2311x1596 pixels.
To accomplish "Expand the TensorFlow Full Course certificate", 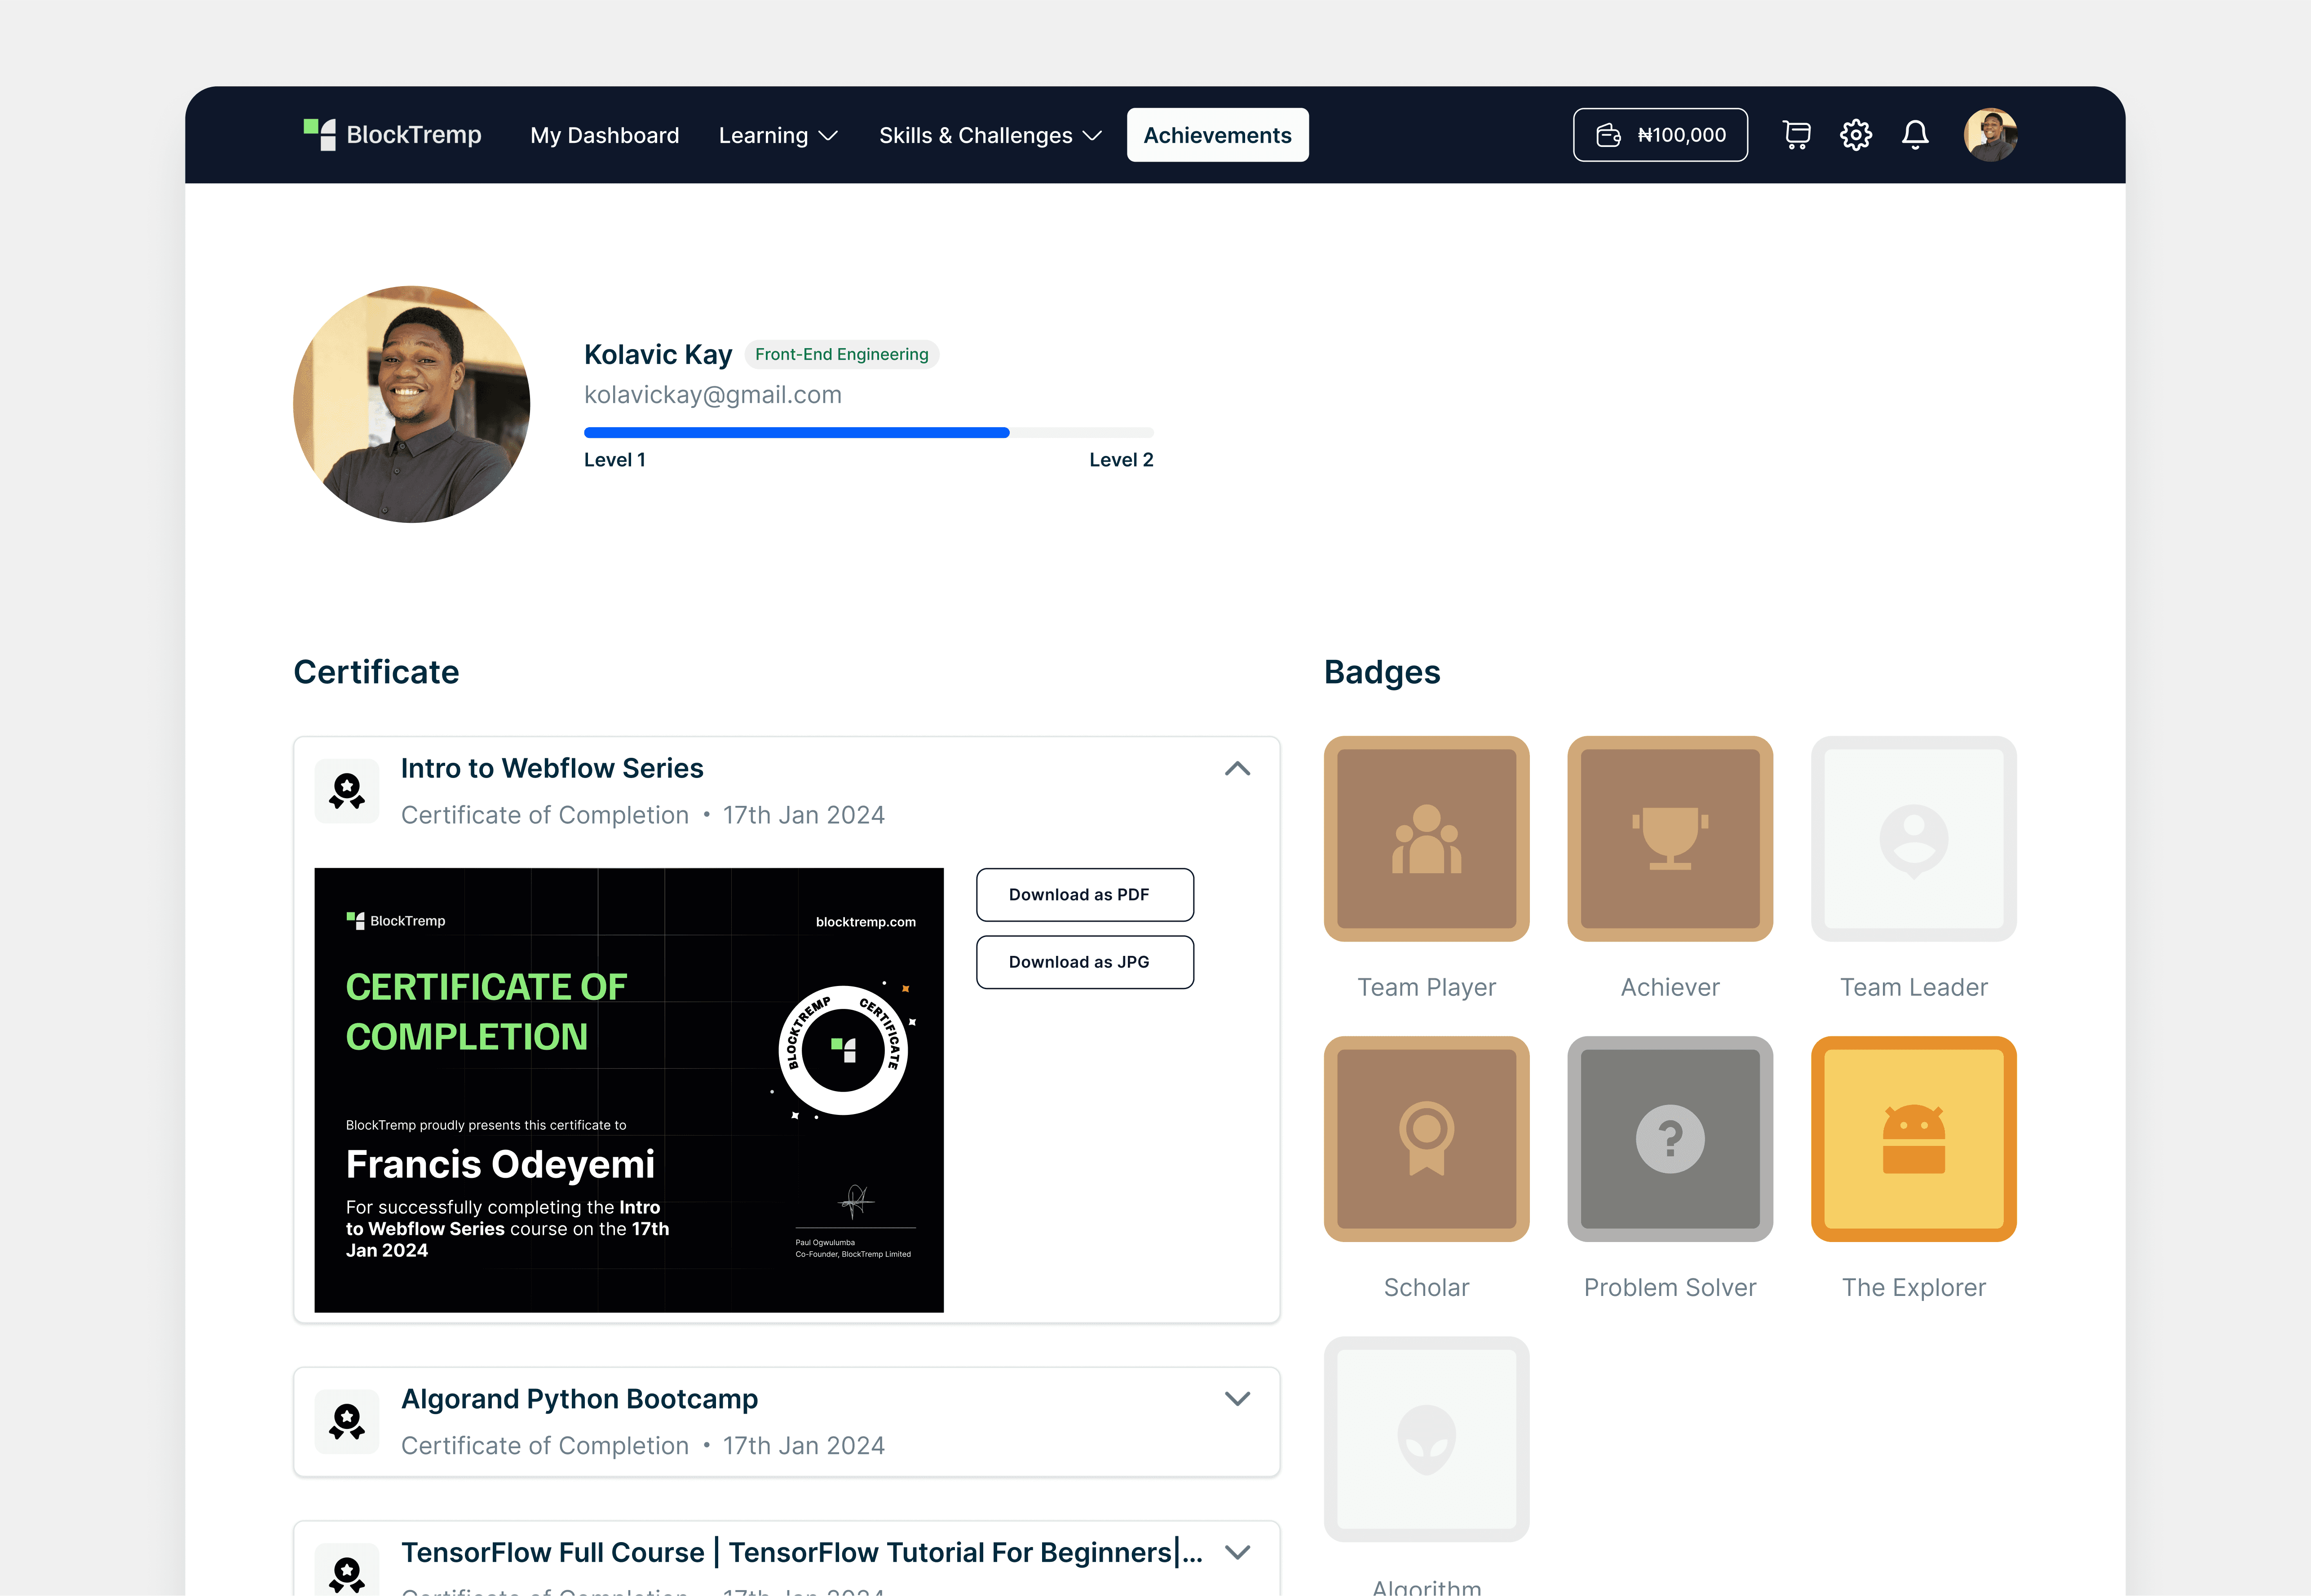I will click(x=1237, y=1553).
